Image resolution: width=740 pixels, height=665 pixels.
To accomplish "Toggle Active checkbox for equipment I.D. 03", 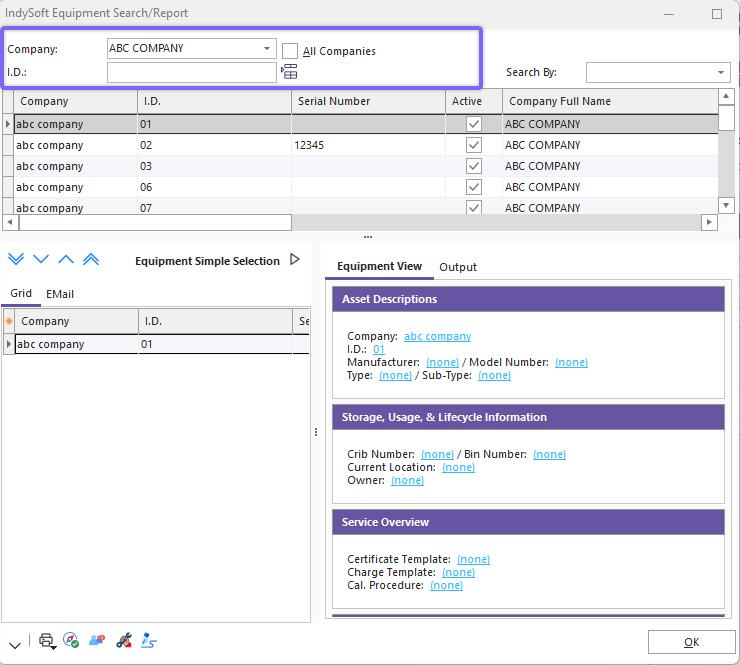I will tap(474, 166).
